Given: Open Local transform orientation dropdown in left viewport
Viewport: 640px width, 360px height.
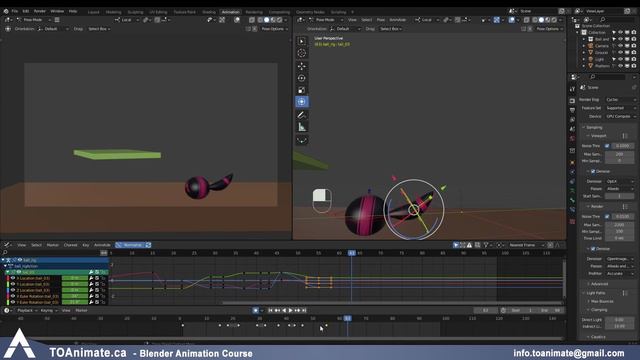Looking at the screenshot, I should (126, 20).
